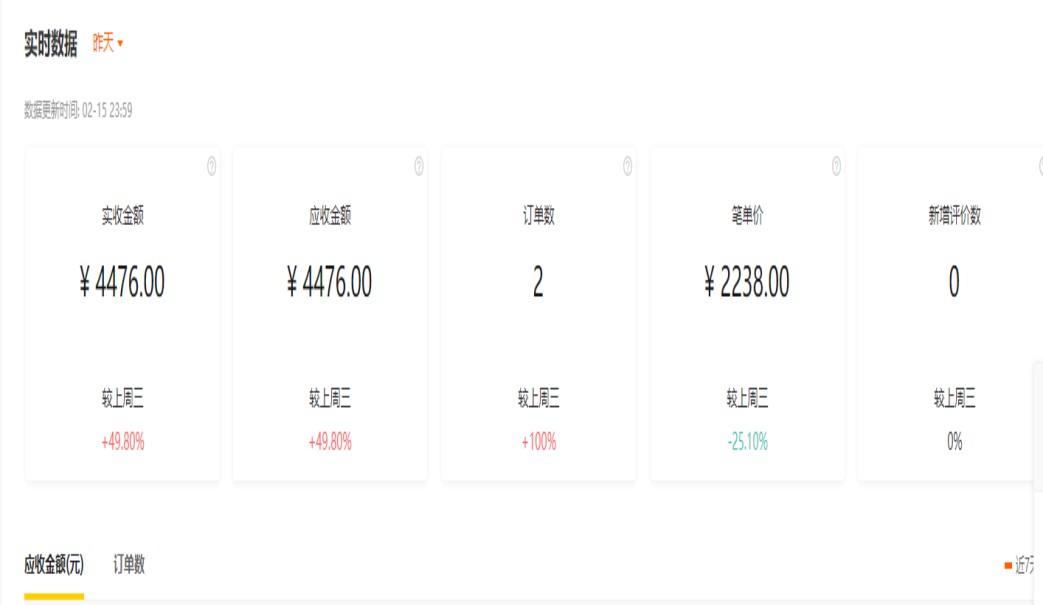
Task: Click the 数据更新时间 timestamp text
Action: pyautogui.click(x=78, y=111)
